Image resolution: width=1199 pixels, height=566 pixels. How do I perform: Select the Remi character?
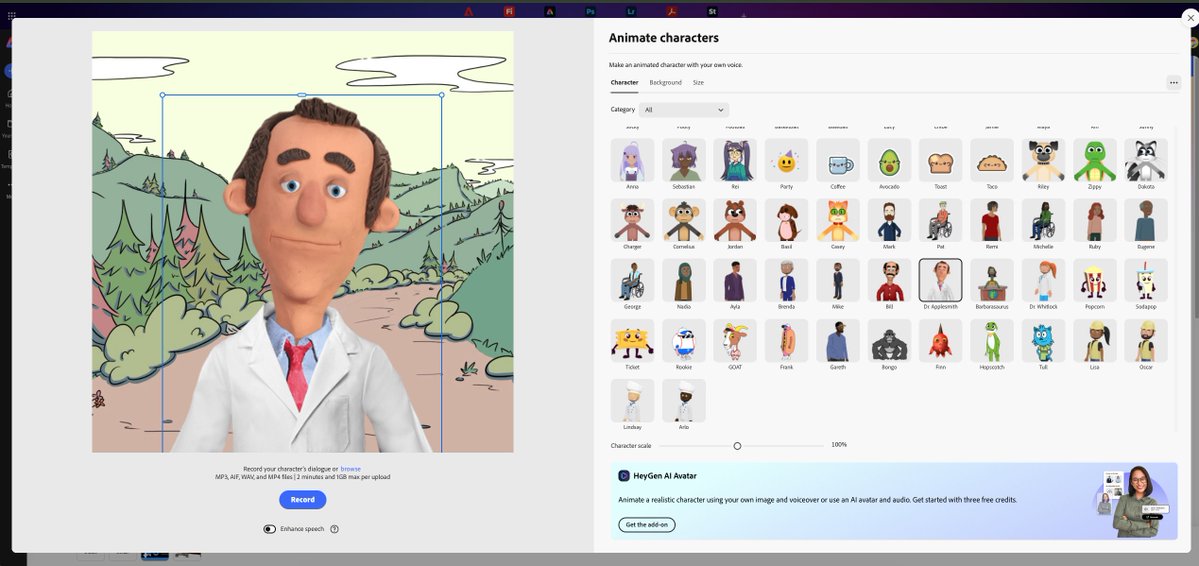(x=992, y=220)
